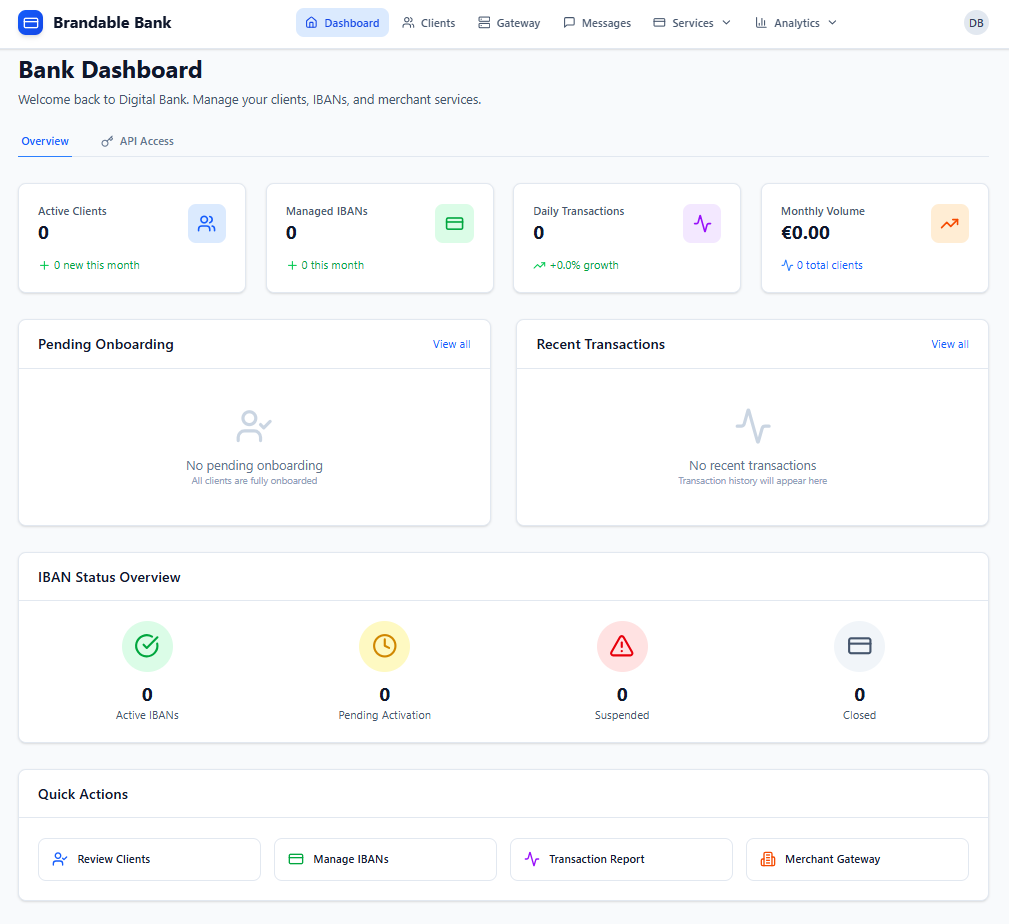Switch to the API Access tab
The image size is (1009, 924).
point(138,141)
